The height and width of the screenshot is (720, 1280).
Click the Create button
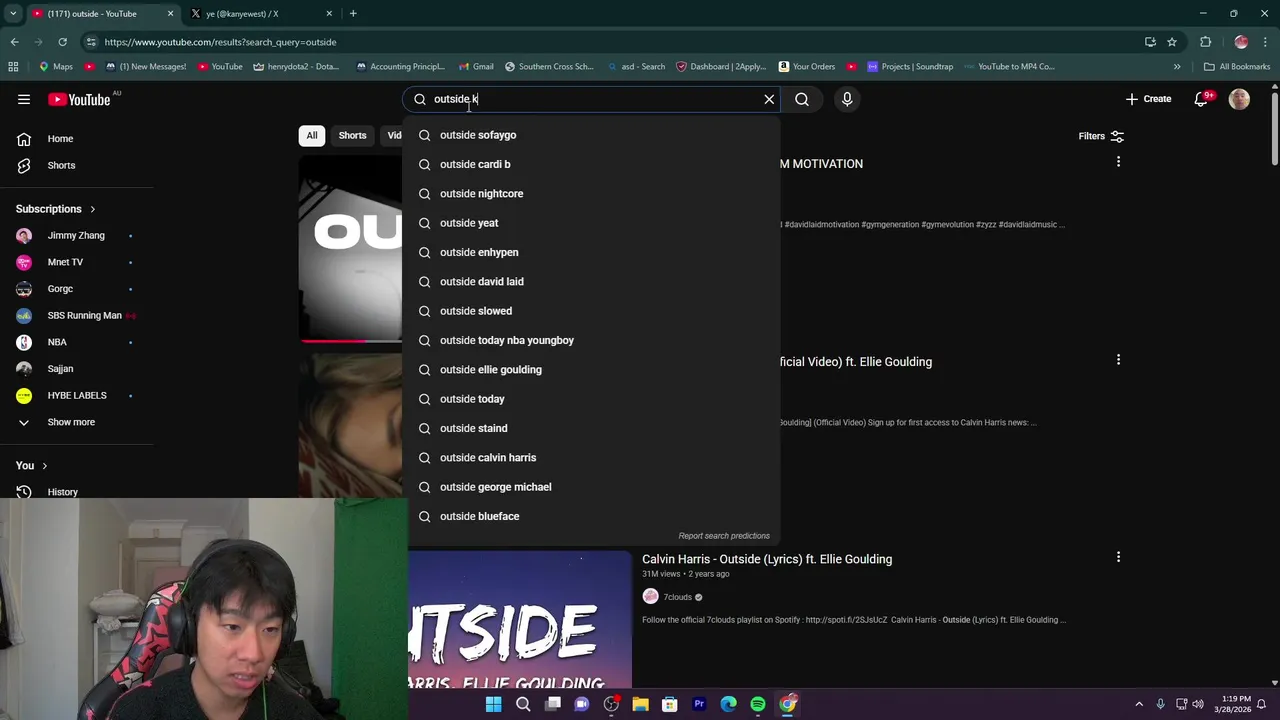1148,99
